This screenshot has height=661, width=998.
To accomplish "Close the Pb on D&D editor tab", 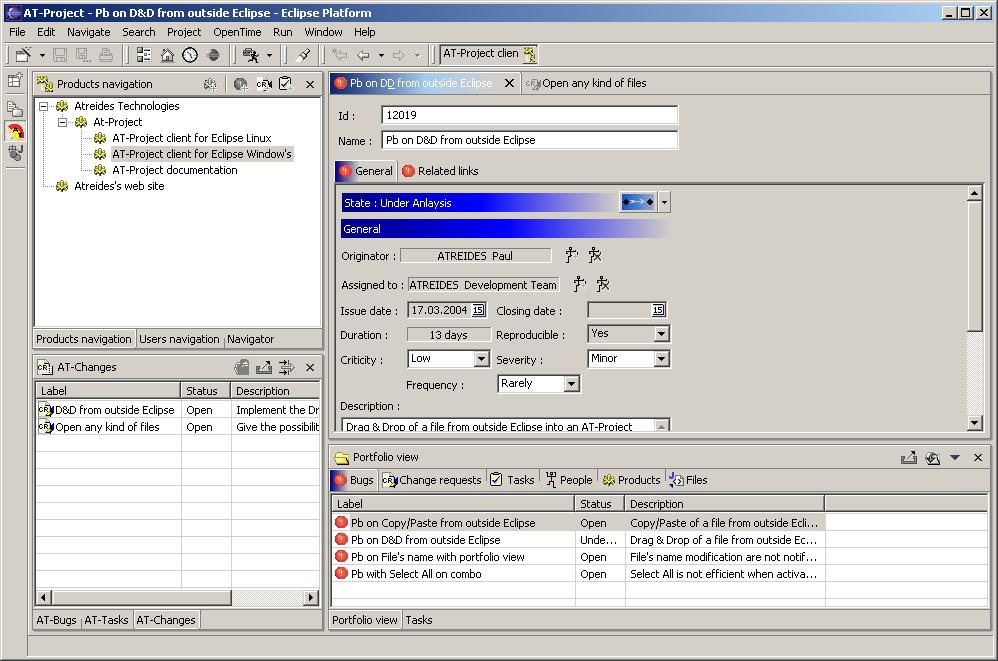I will pyautogui.click(x=509, y=83).
